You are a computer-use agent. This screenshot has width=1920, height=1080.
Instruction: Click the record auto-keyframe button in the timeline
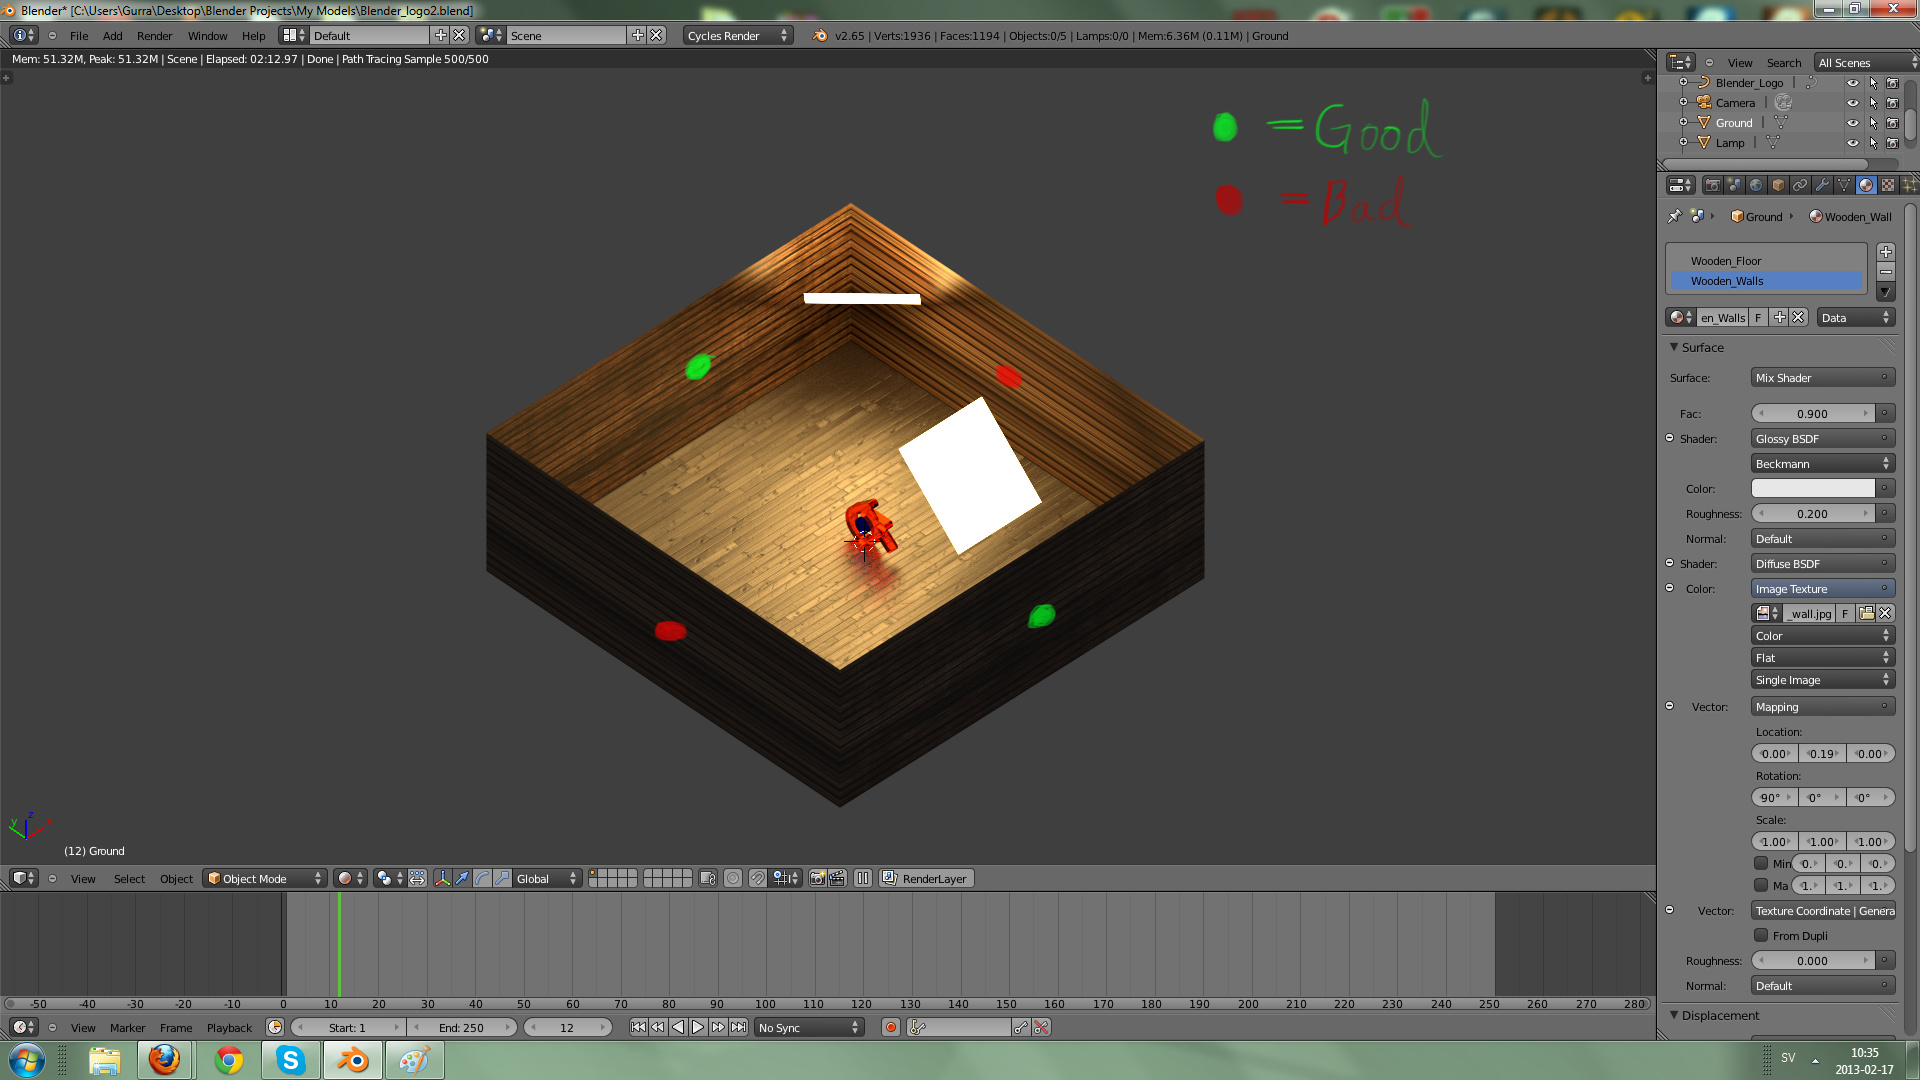click(890, 1027)
